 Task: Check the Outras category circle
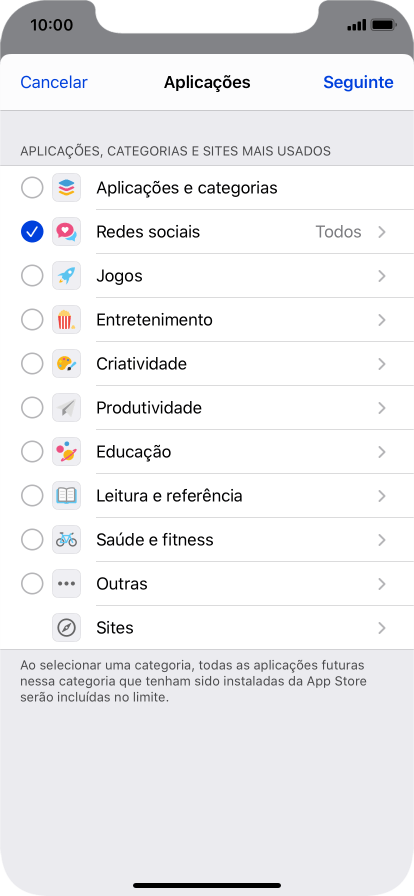(32, 584)
